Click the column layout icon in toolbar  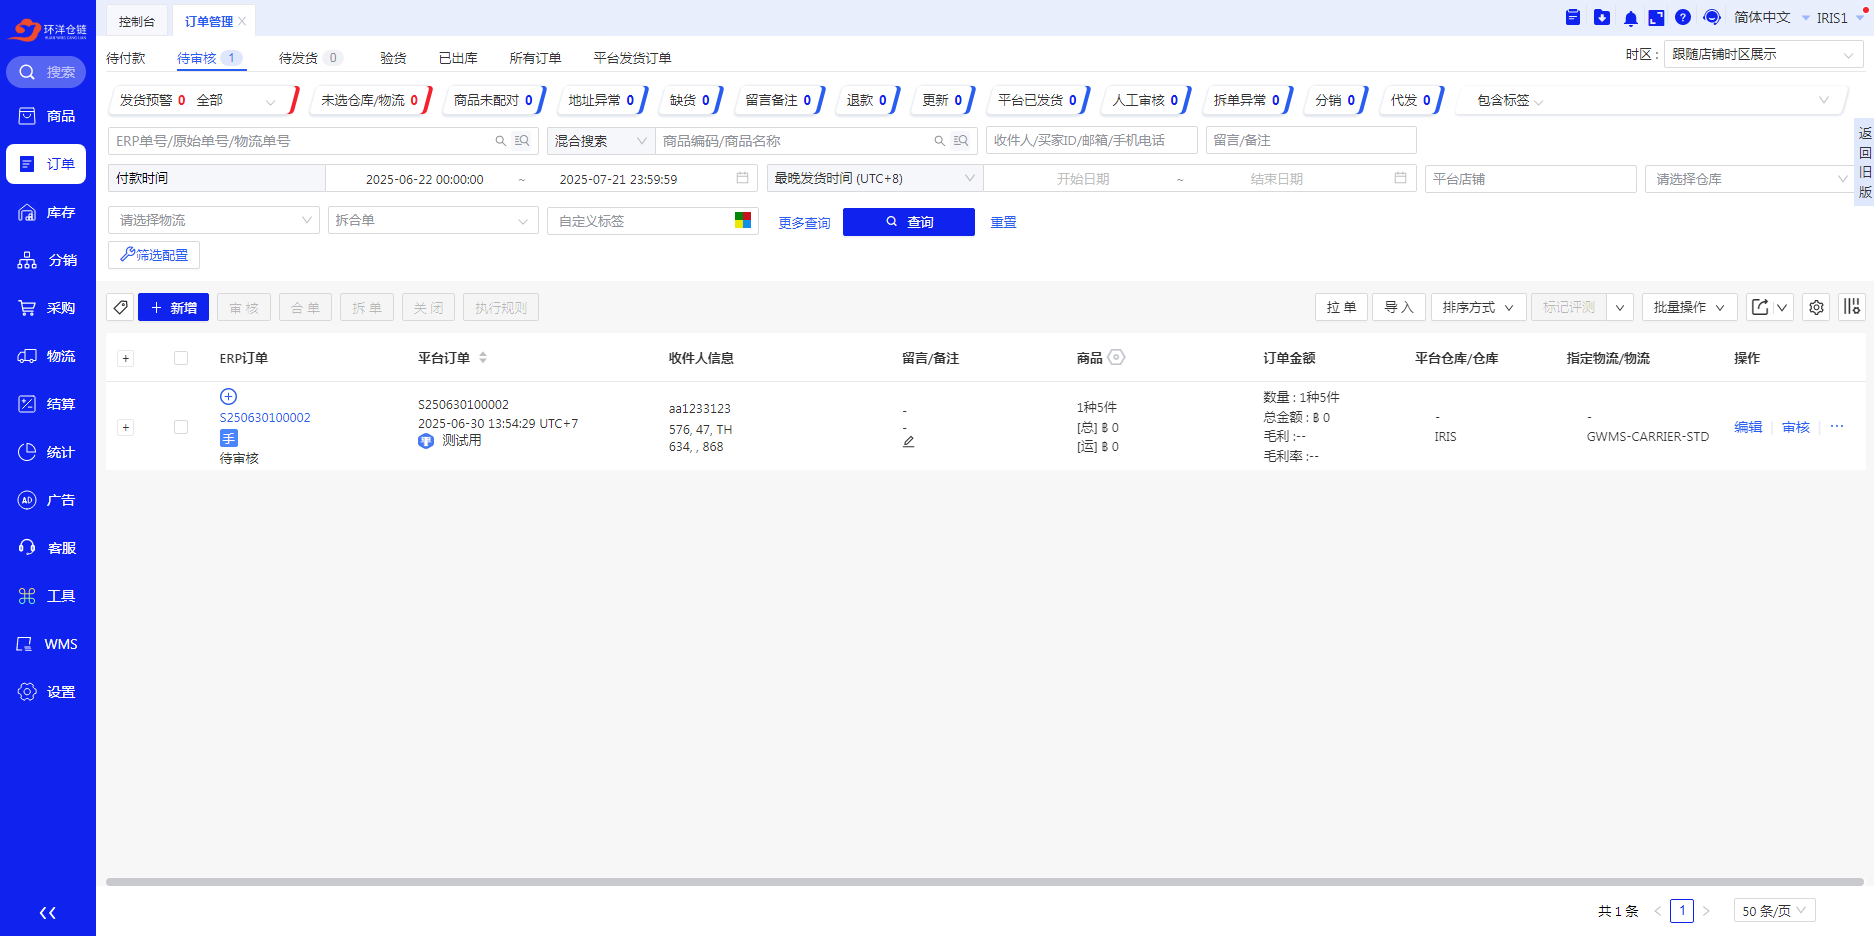(1852, 307)
